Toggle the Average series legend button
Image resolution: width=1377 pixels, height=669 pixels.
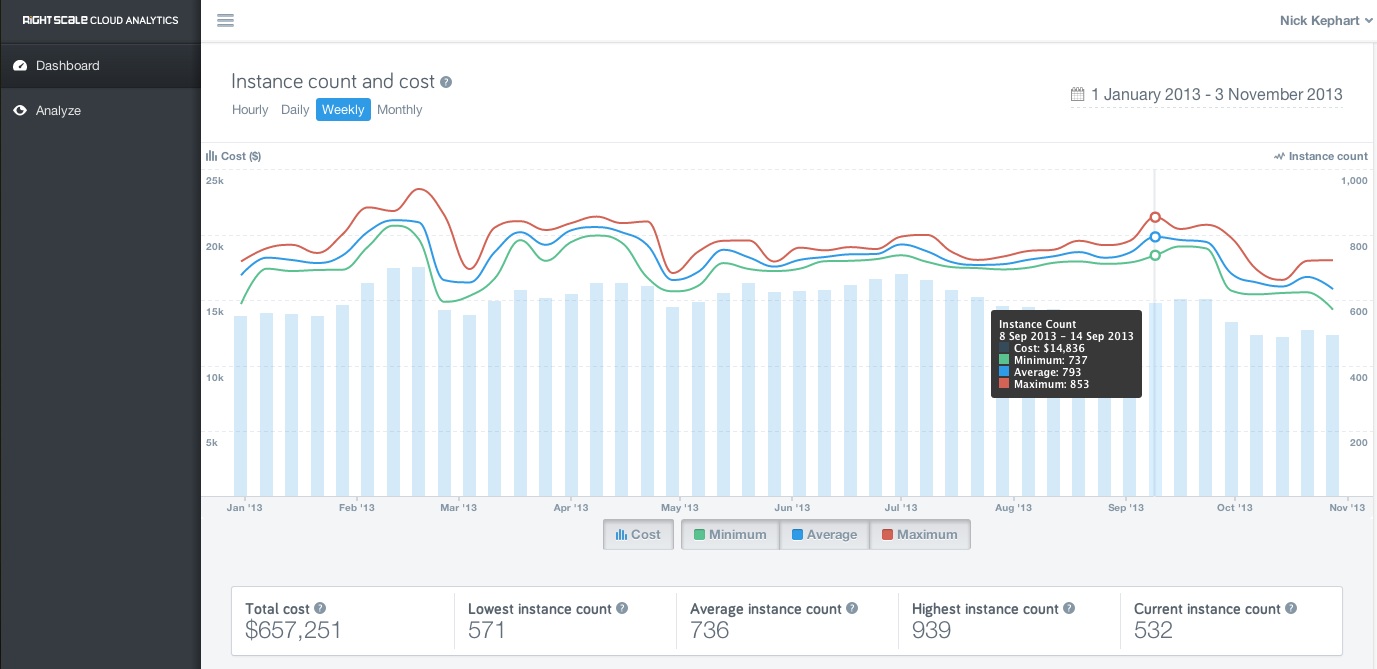coord(824,534)
